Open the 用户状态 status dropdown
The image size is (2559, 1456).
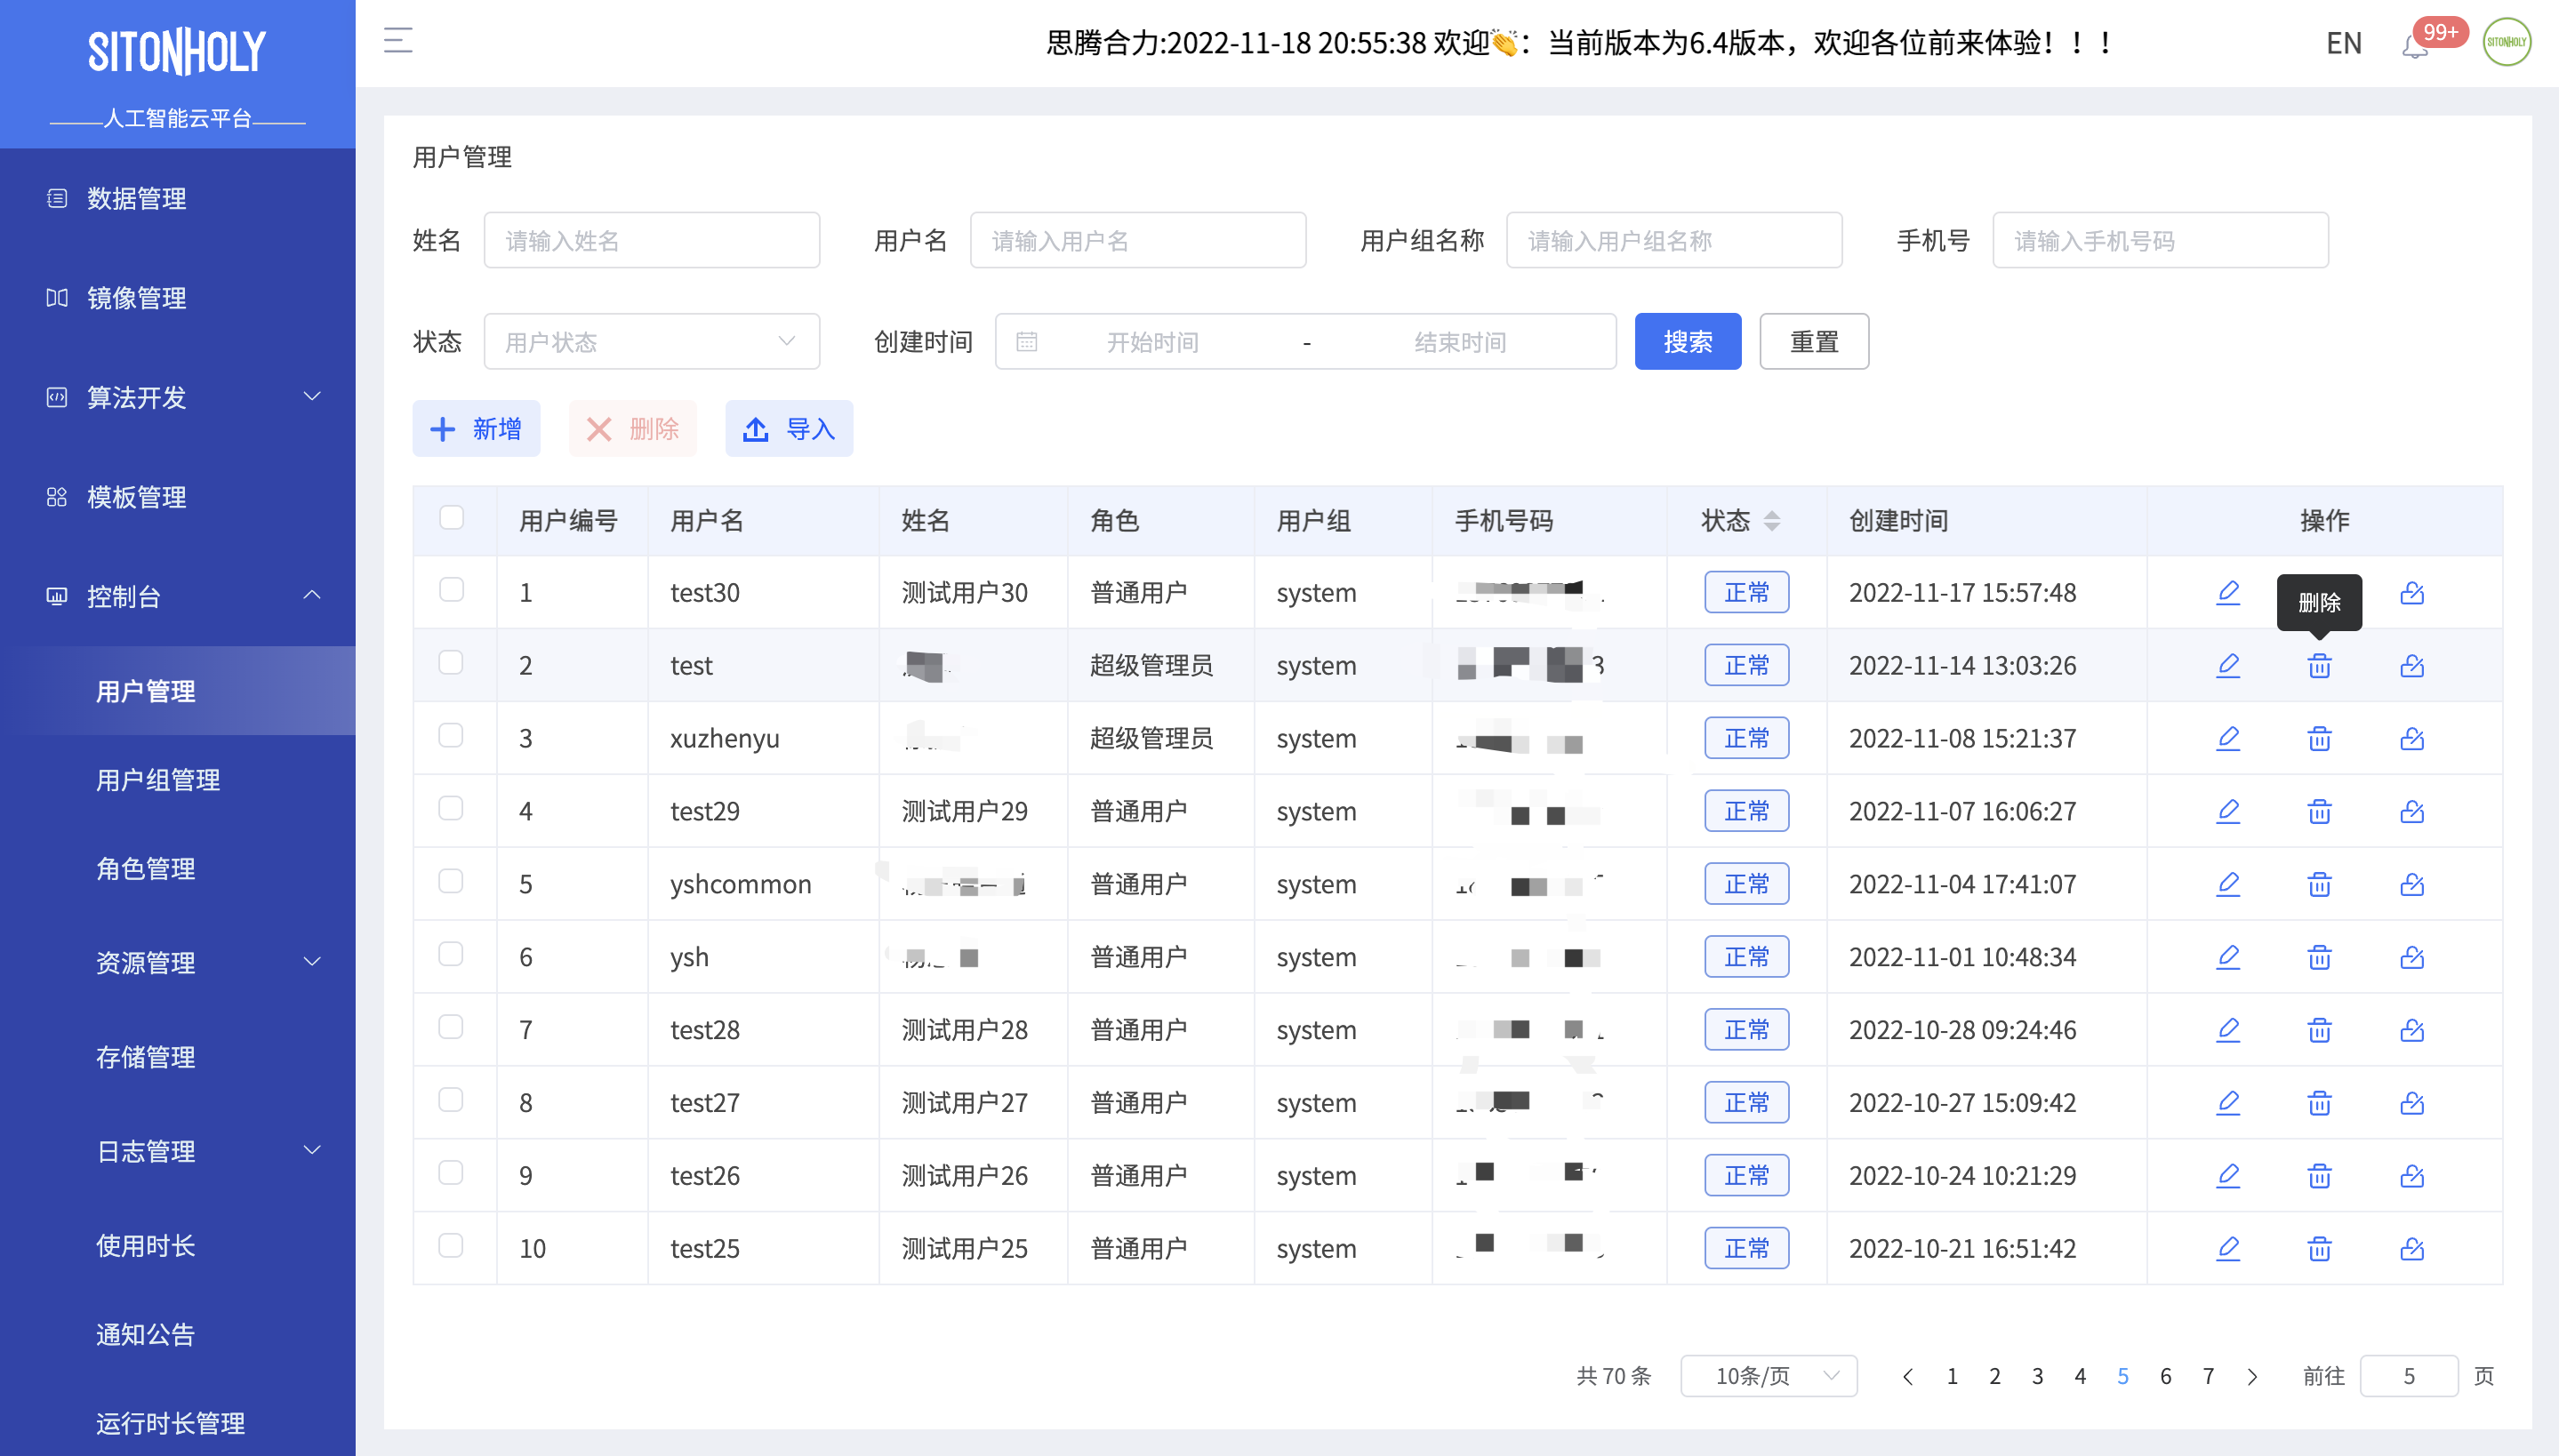pos(652,342)
